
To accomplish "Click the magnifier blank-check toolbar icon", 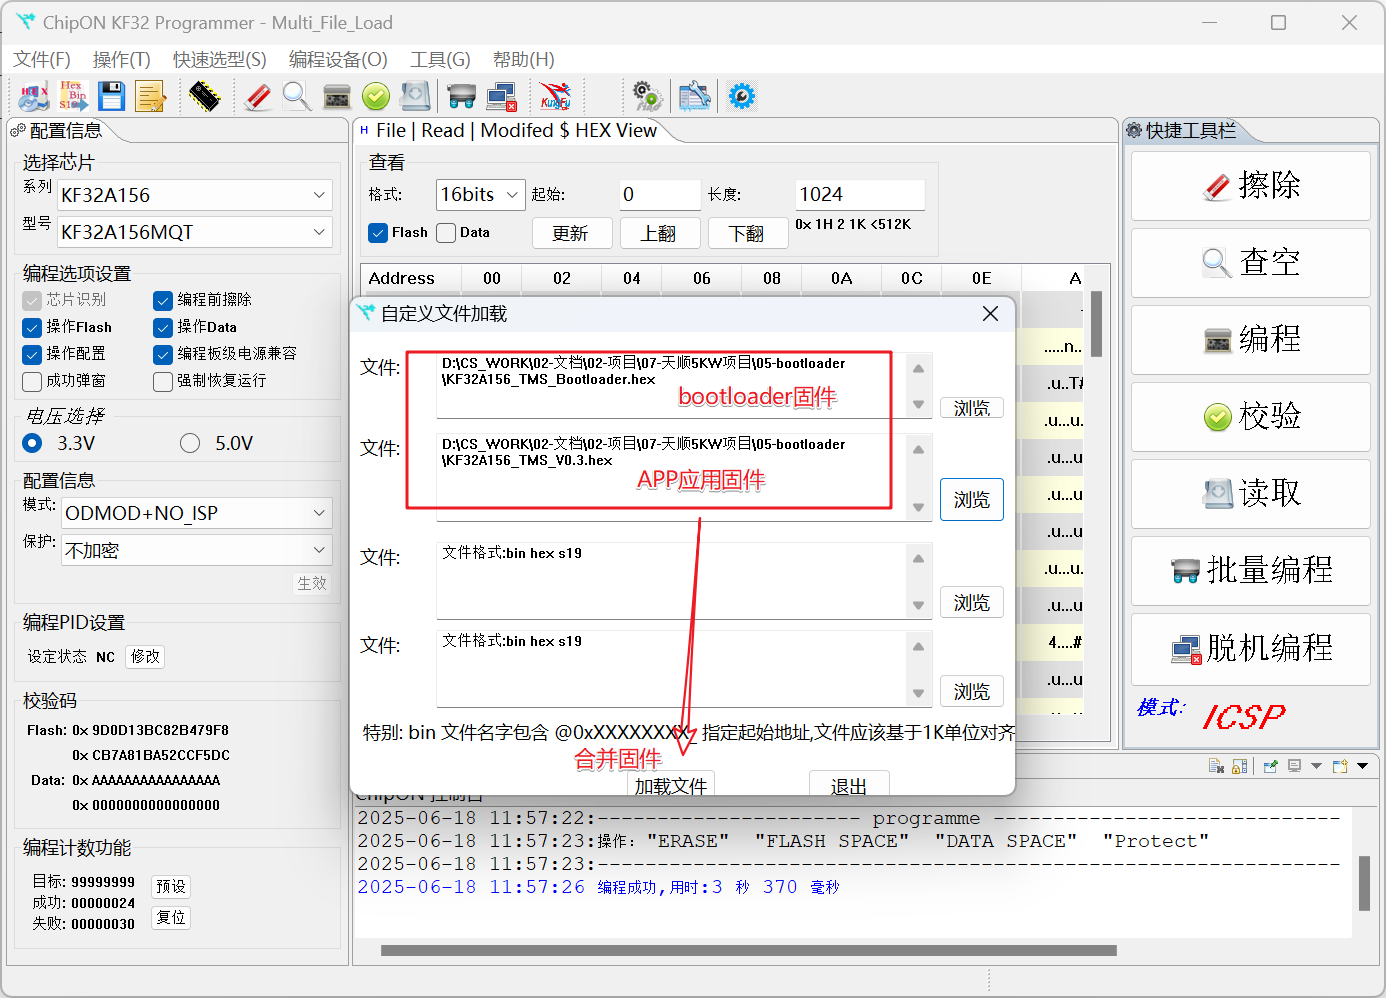I will pyautogui.click(x=297, y=97).
